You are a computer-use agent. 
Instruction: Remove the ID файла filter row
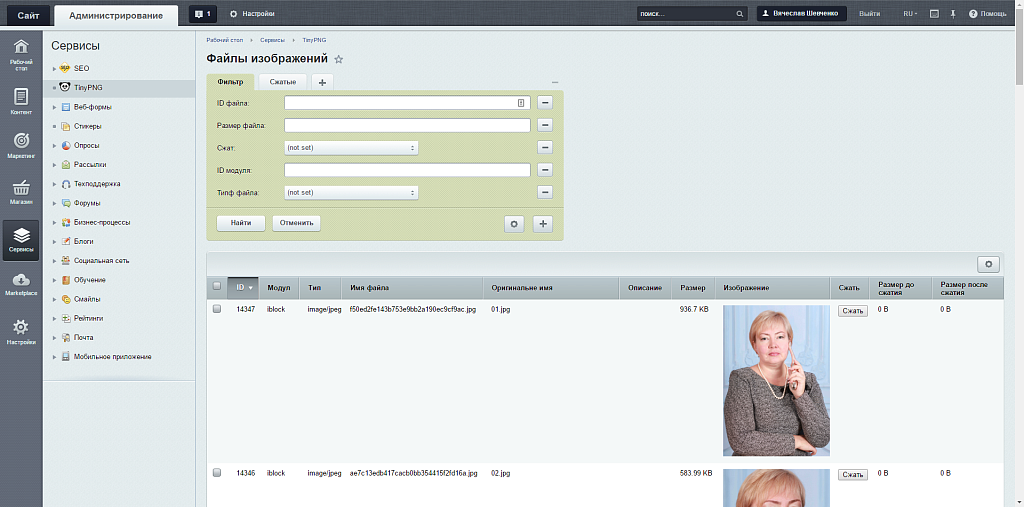coord(545,103)
